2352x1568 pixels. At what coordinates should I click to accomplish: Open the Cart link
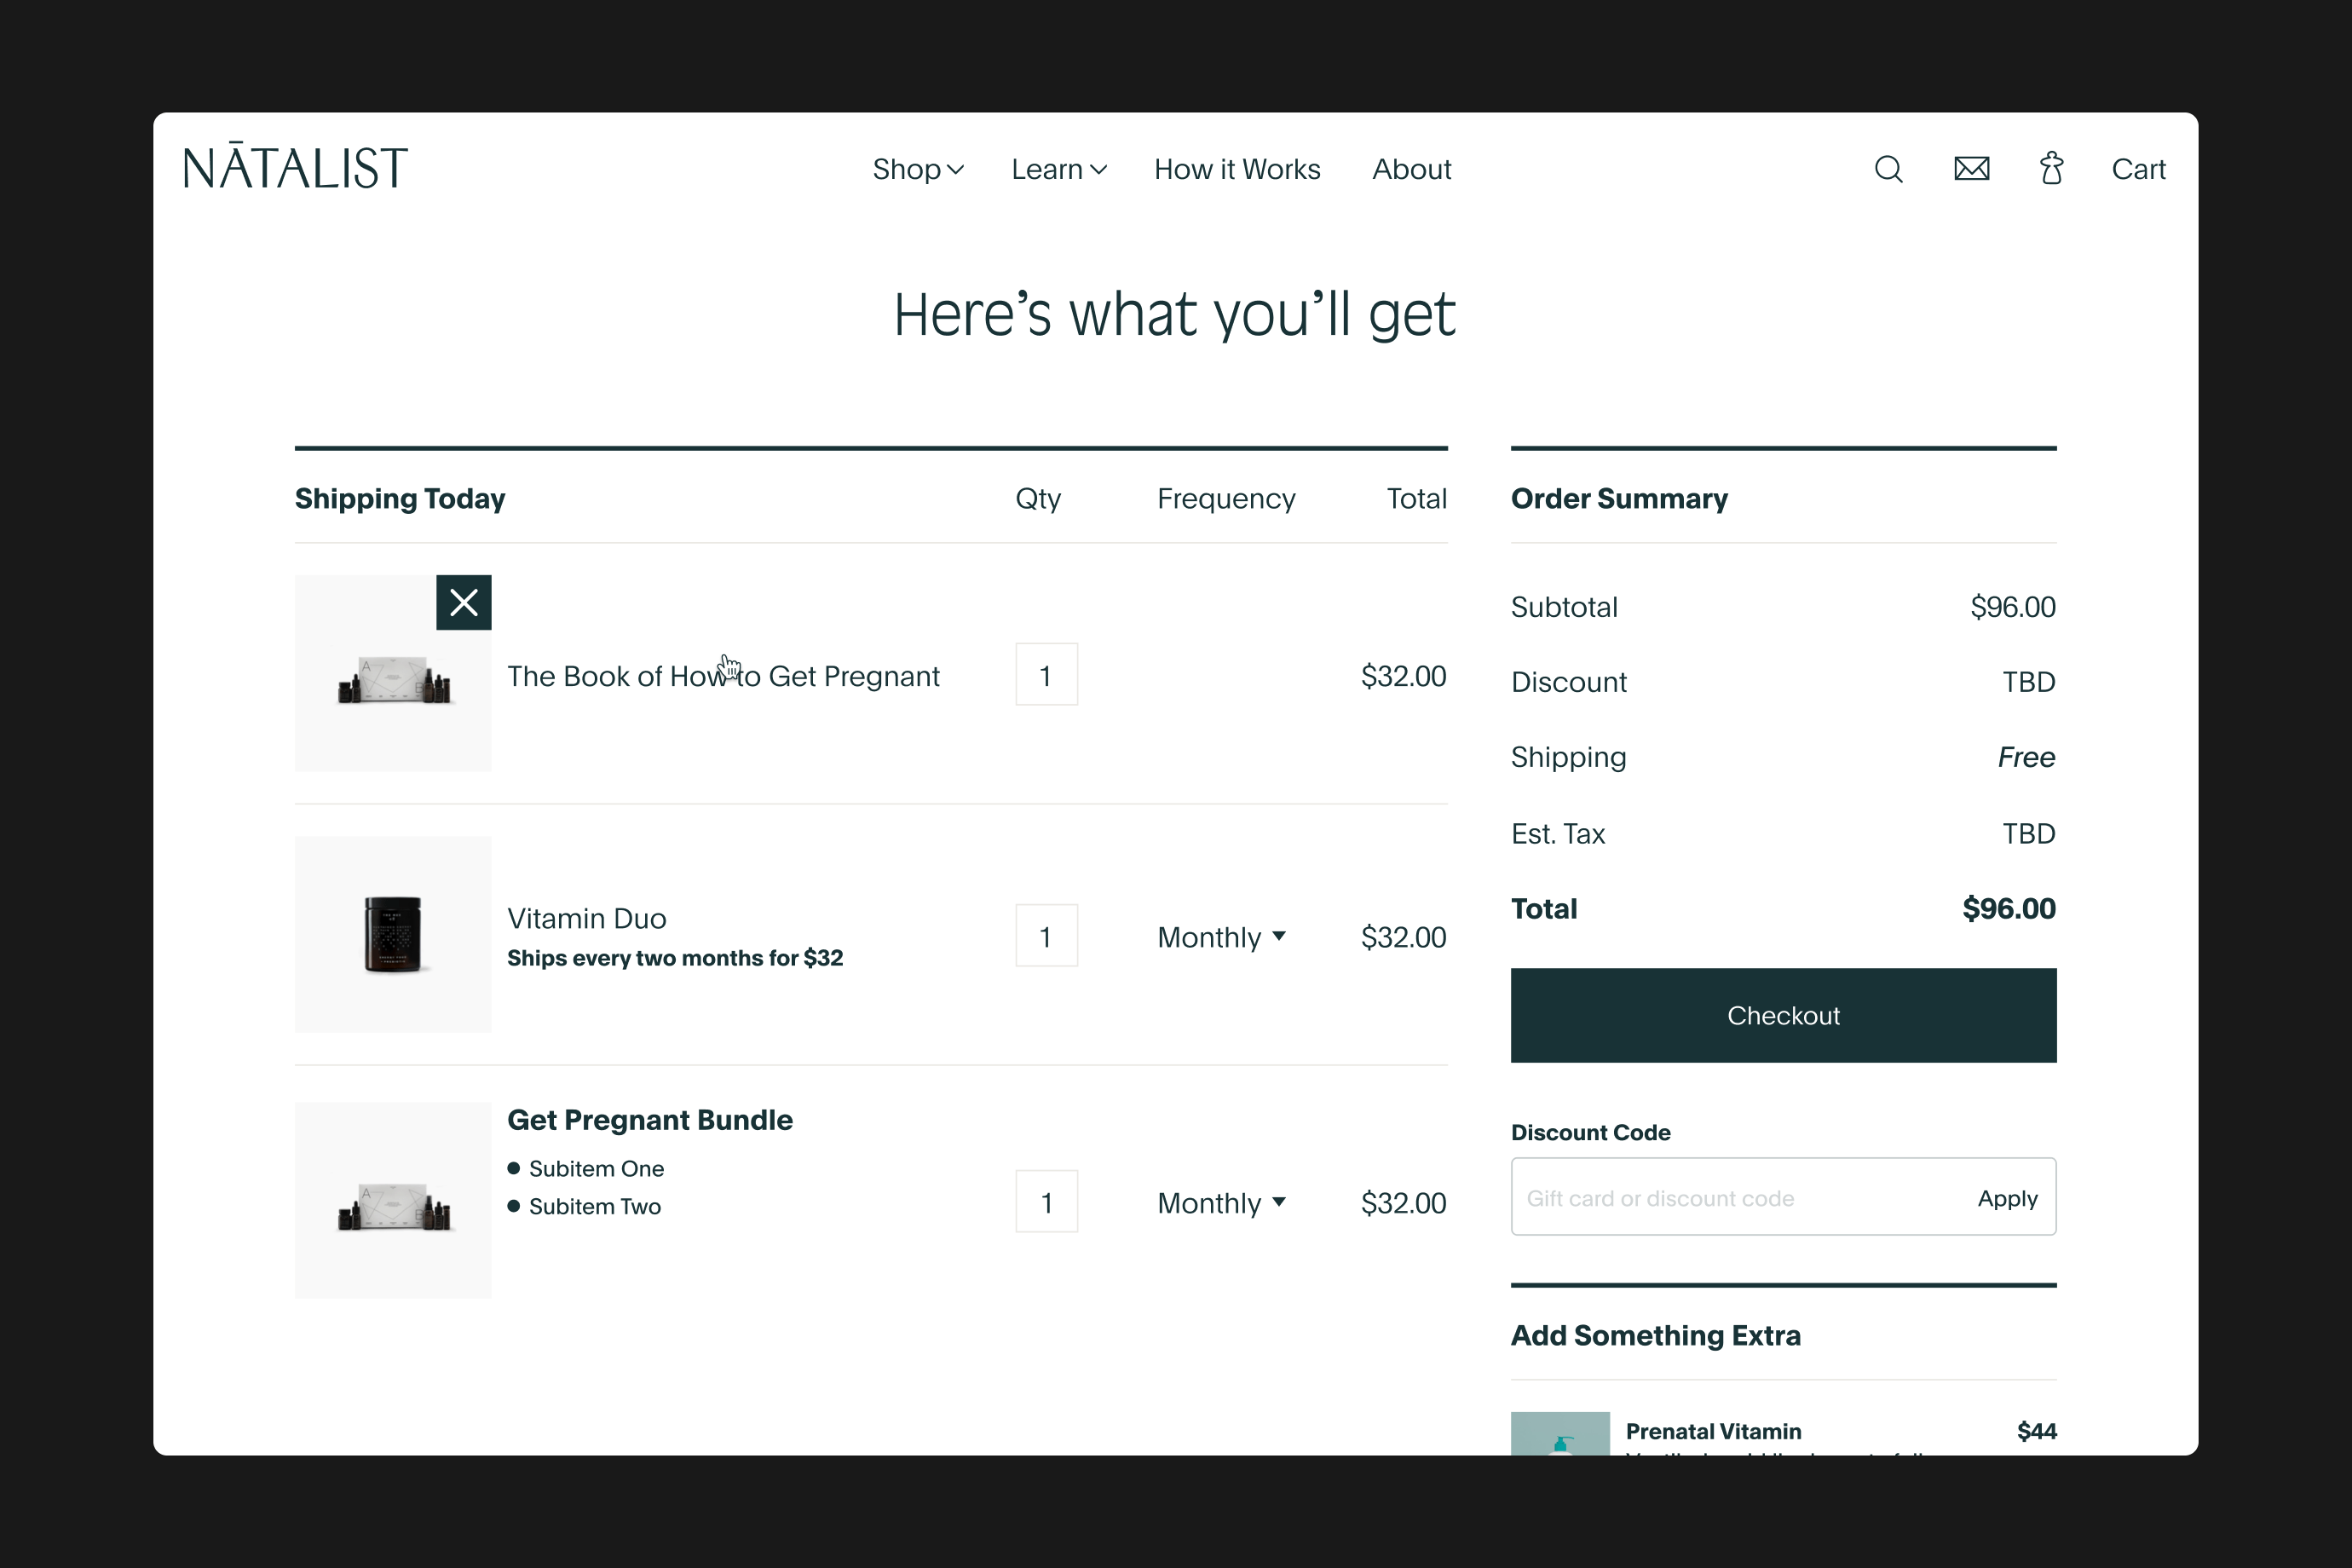pos(2138,170)
